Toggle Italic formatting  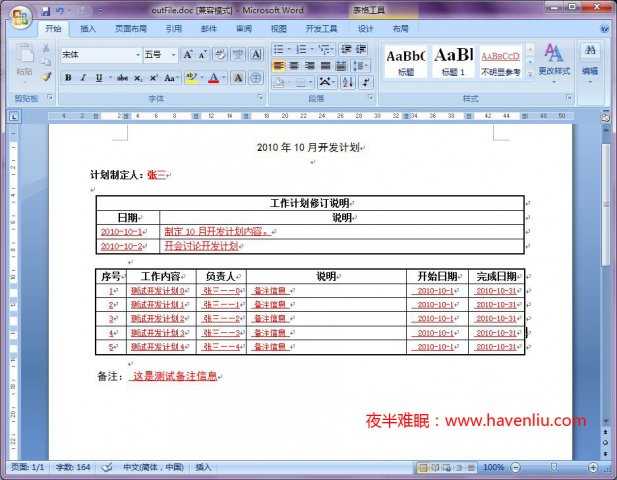[x=83, y=78]
